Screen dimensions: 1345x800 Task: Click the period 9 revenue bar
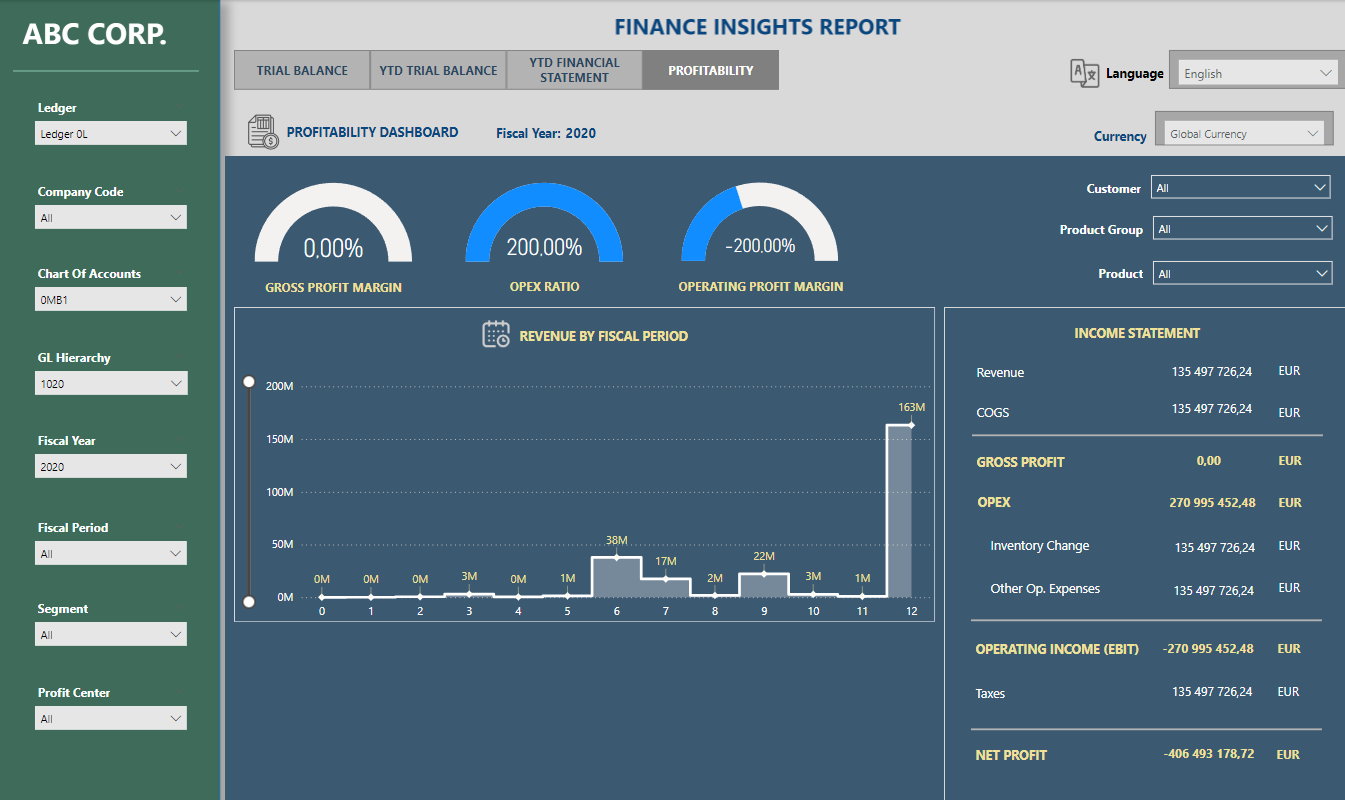point(764,585)
